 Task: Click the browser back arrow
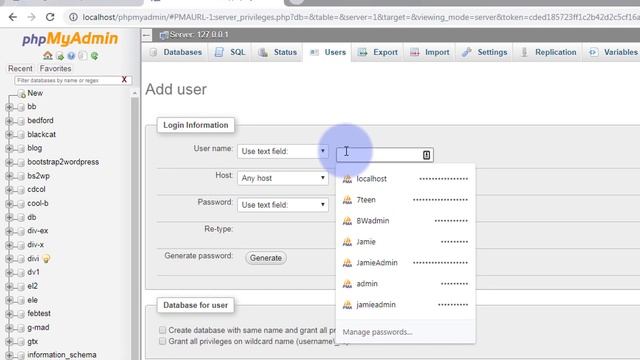13,17
